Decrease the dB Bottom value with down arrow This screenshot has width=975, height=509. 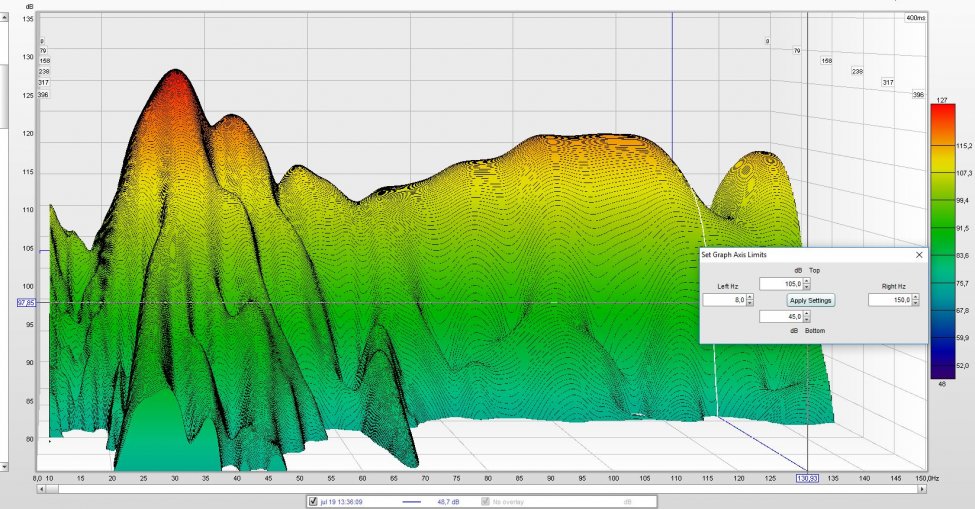[x=807, y=320]
